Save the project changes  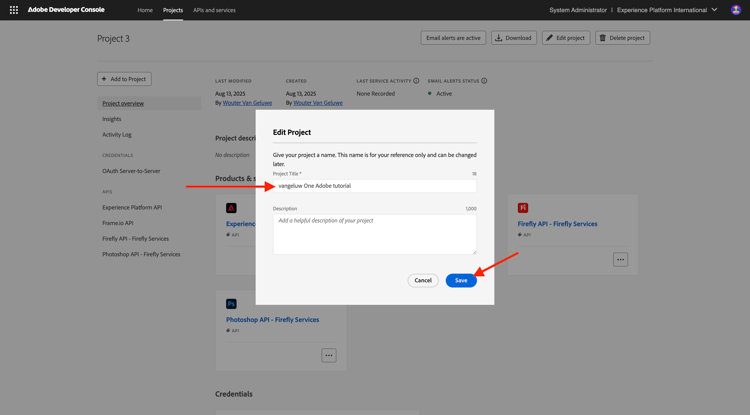click(x=461, y=281)
